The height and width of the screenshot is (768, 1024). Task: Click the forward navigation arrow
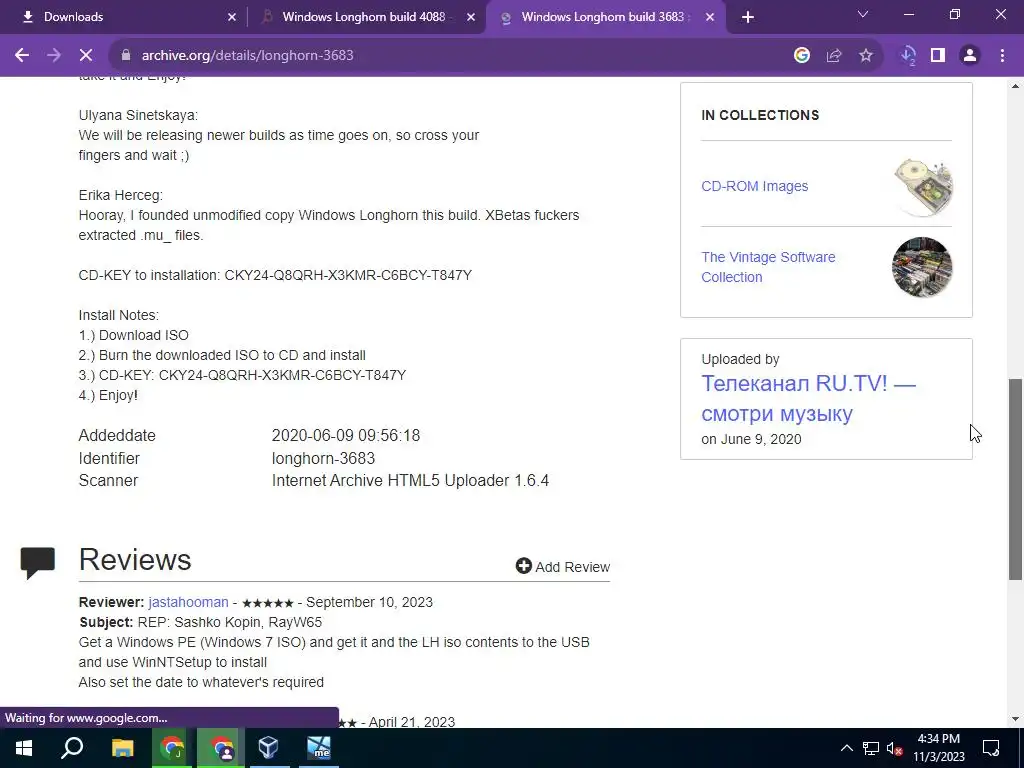[x=54, y=56]
